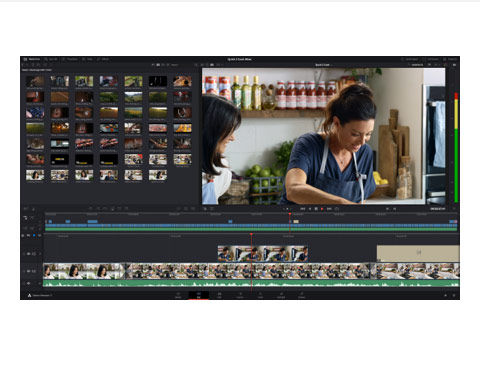This screenshot has width=480, height=380.
Task: Open the Inspector panel
Action: (450, 59)
